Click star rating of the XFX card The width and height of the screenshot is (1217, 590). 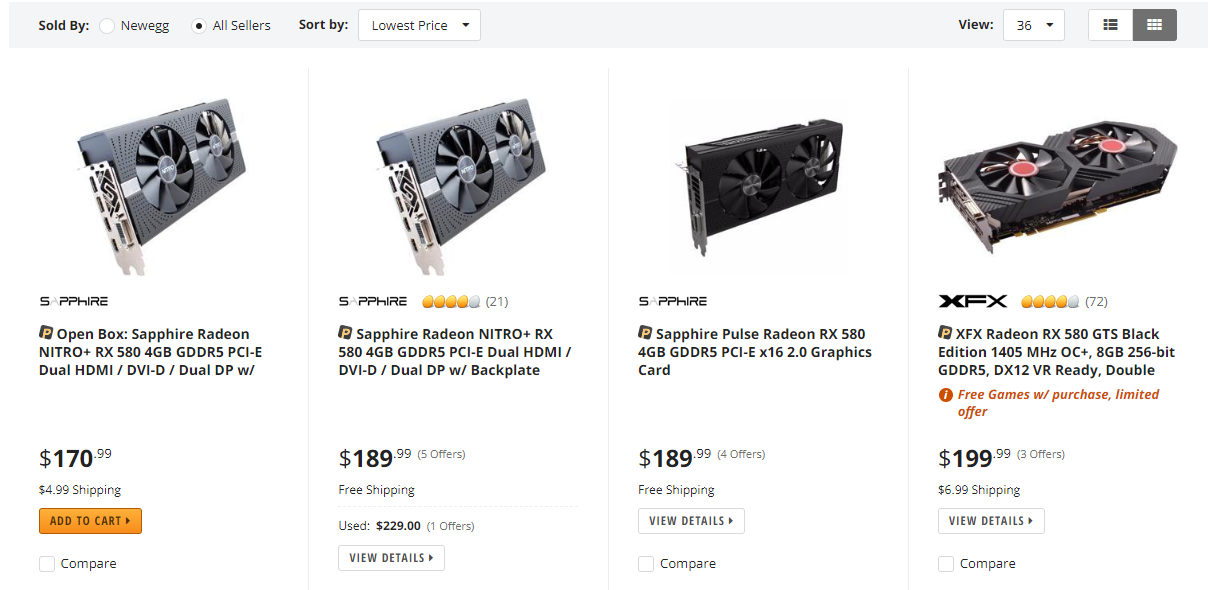(x=1050, y=301)
